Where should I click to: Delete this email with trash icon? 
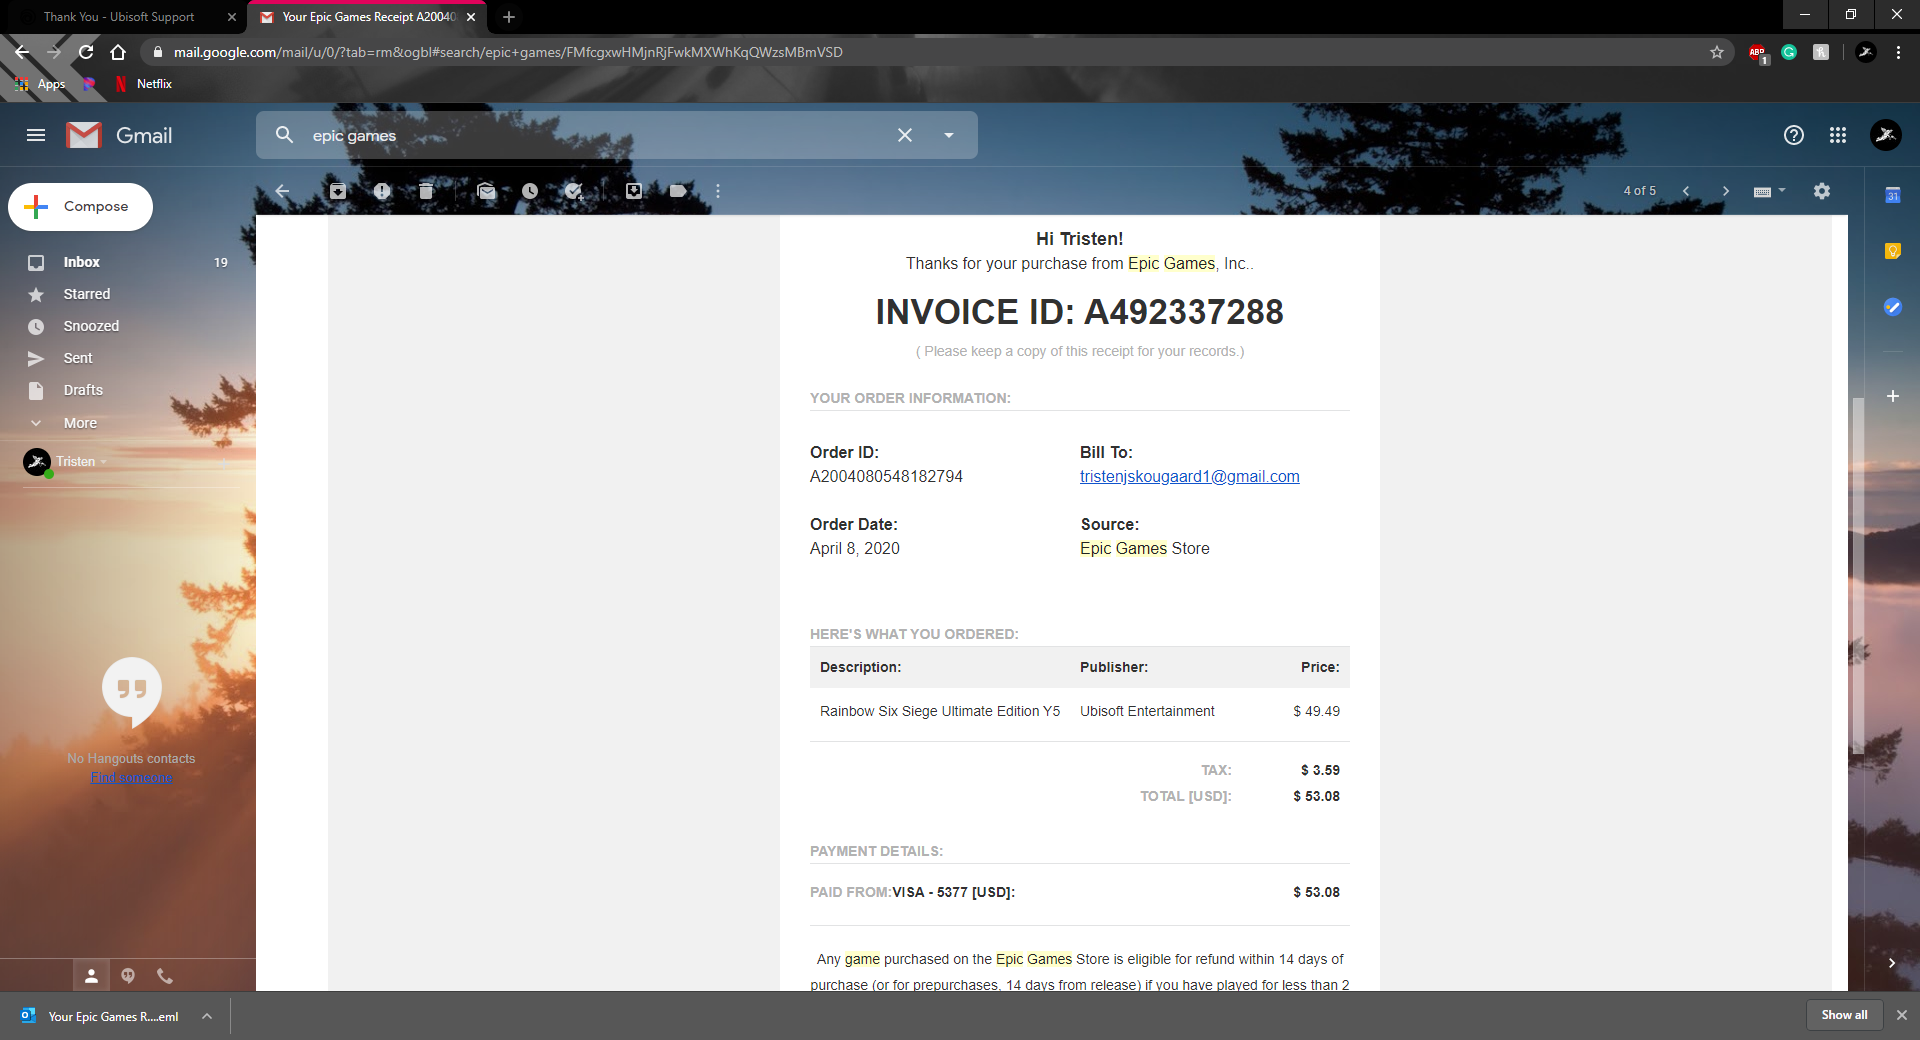(426, 191)
